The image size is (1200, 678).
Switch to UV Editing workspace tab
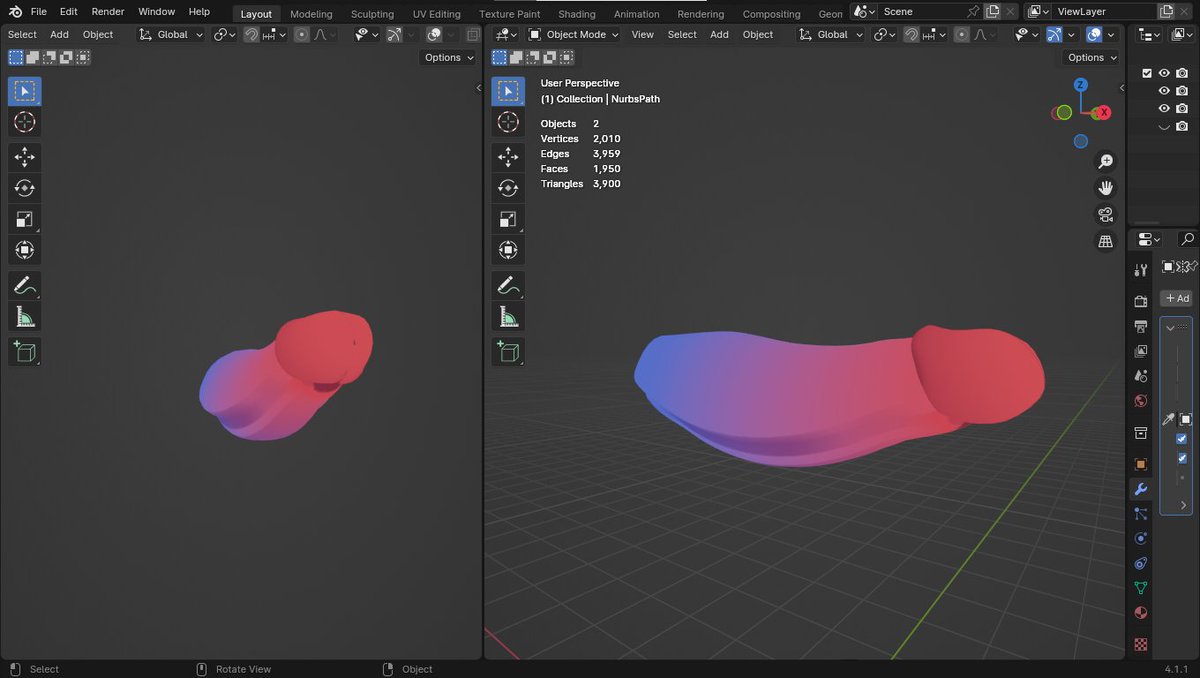point(437,14)
